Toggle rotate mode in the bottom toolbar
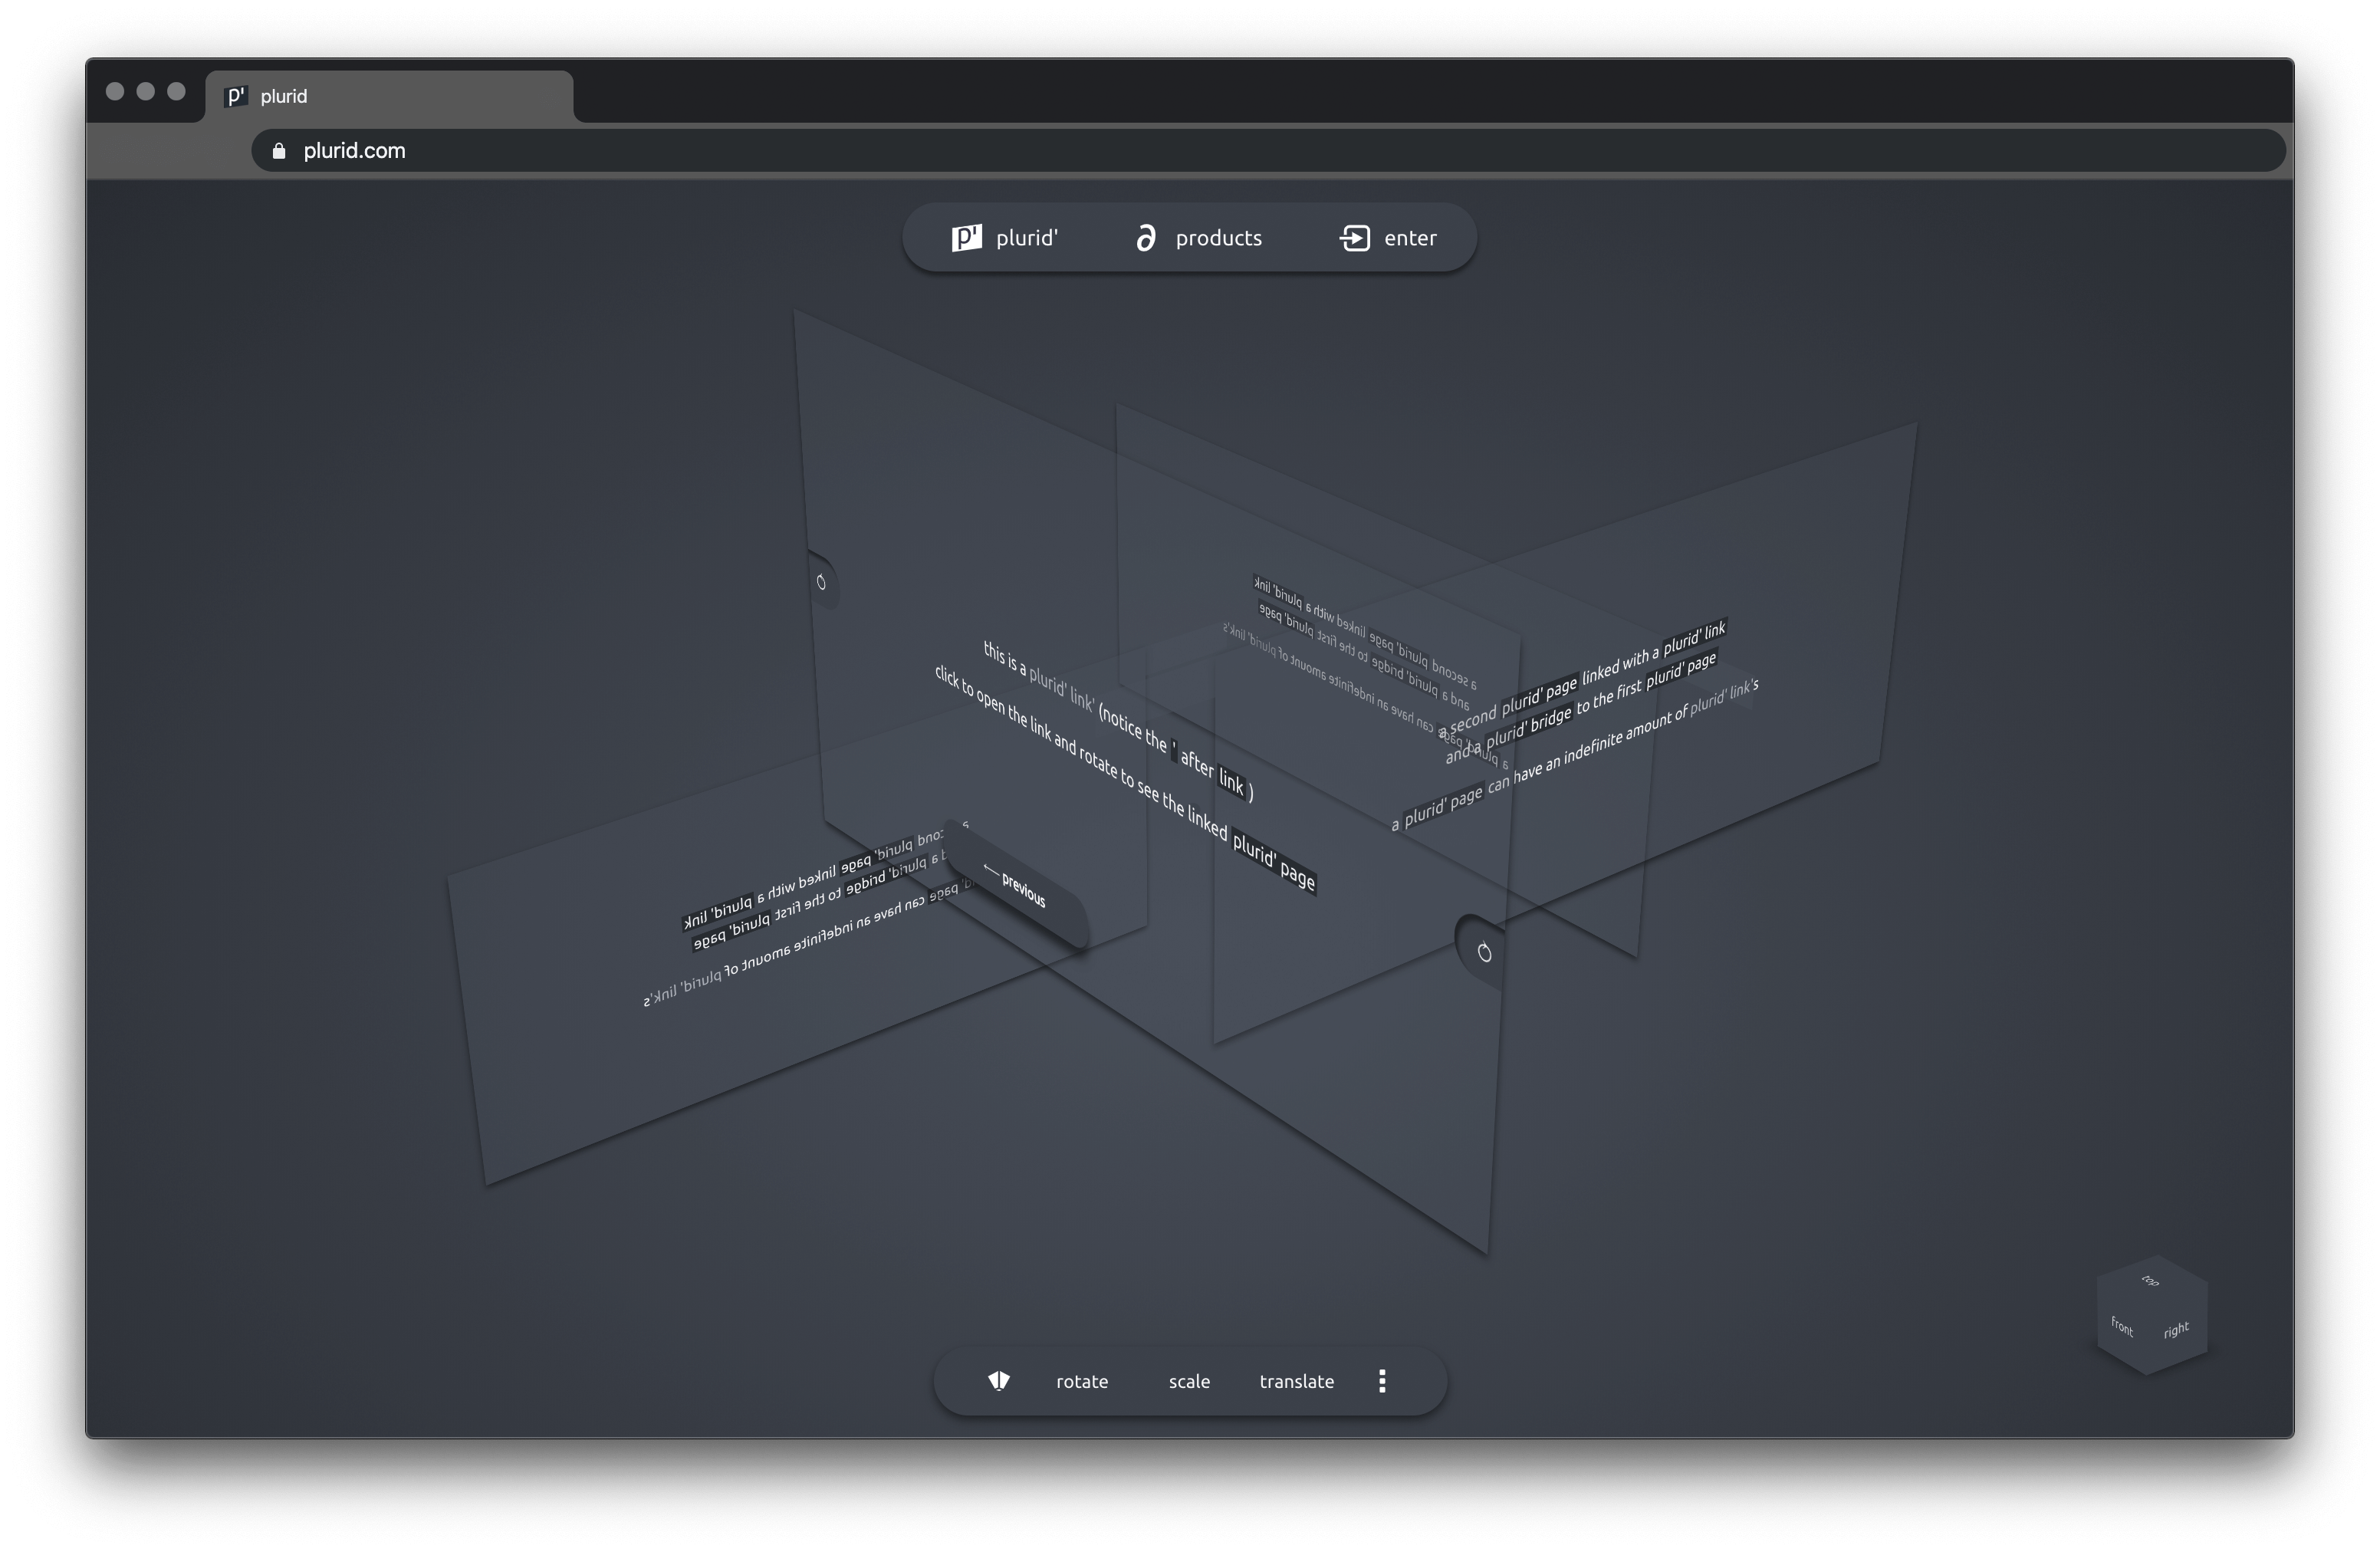Viewport: 2380px width, 1552px height. pyautogui.click(x=1081, y=1381)
